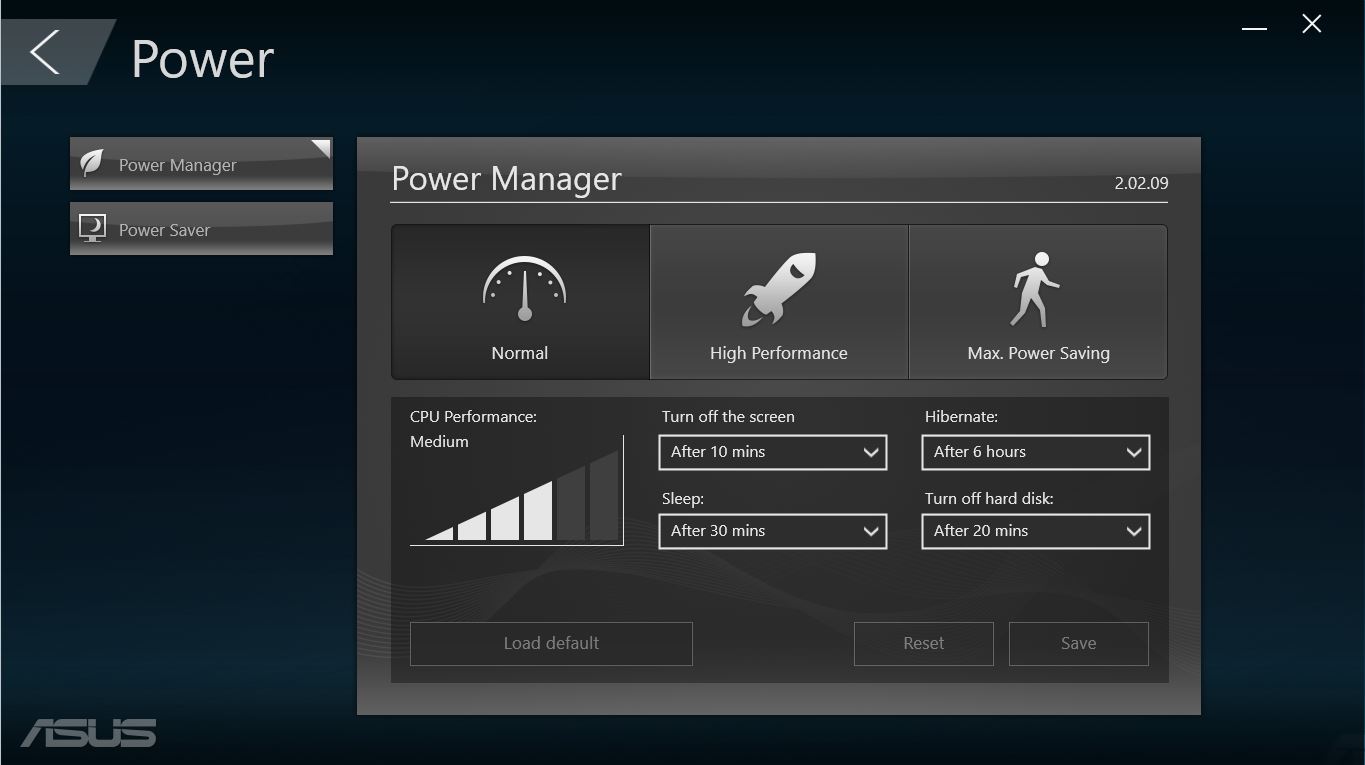Viewport: 1365px width, 765px height.
Task: Expand the Sleep timeout dropdown
Action: coord(772,531)
